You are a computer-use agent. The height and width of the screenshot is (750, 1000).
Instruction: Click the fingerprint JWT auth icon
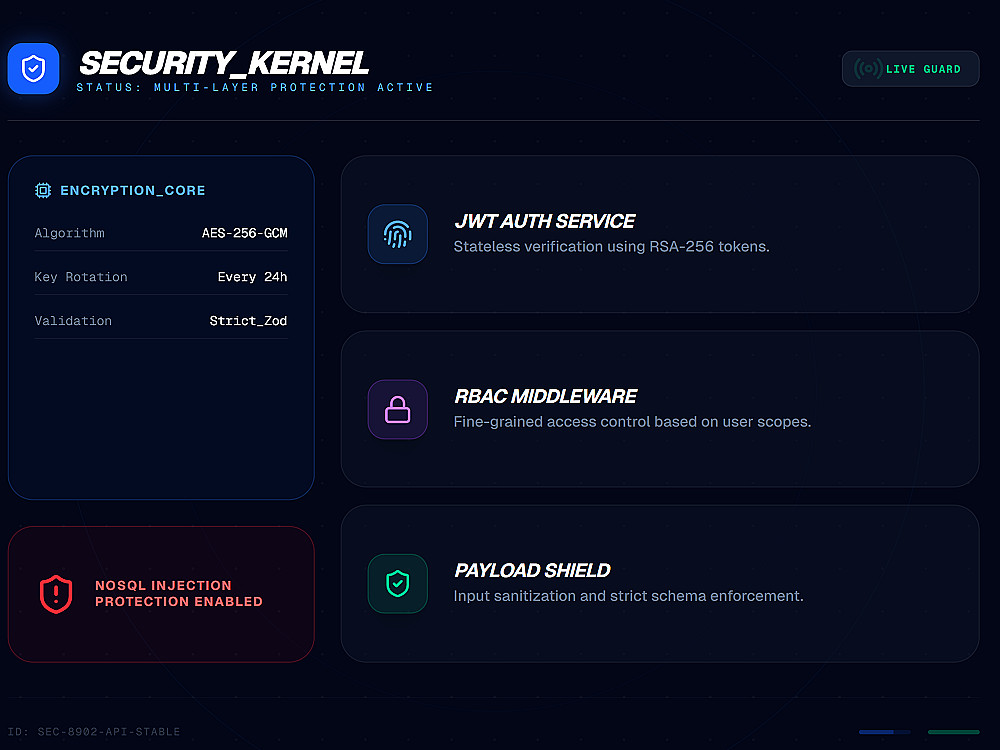coord(397,234)
